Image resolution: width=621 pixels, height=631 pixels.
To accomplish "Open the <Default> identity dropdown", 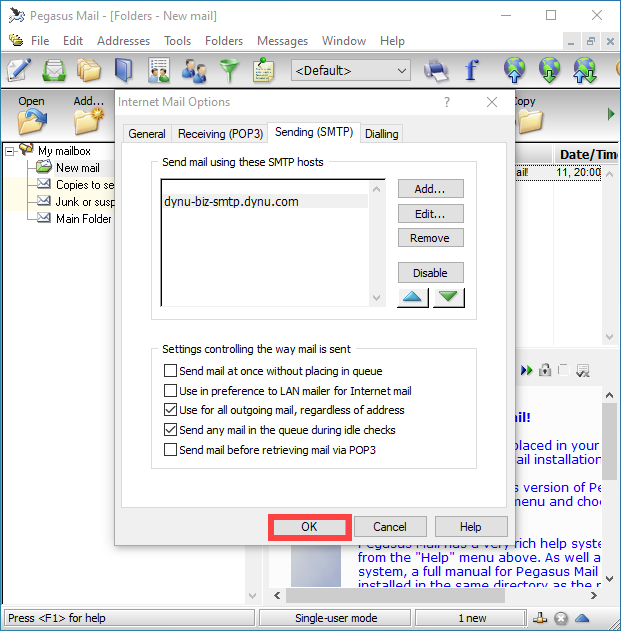I will [x=351, y=70].
